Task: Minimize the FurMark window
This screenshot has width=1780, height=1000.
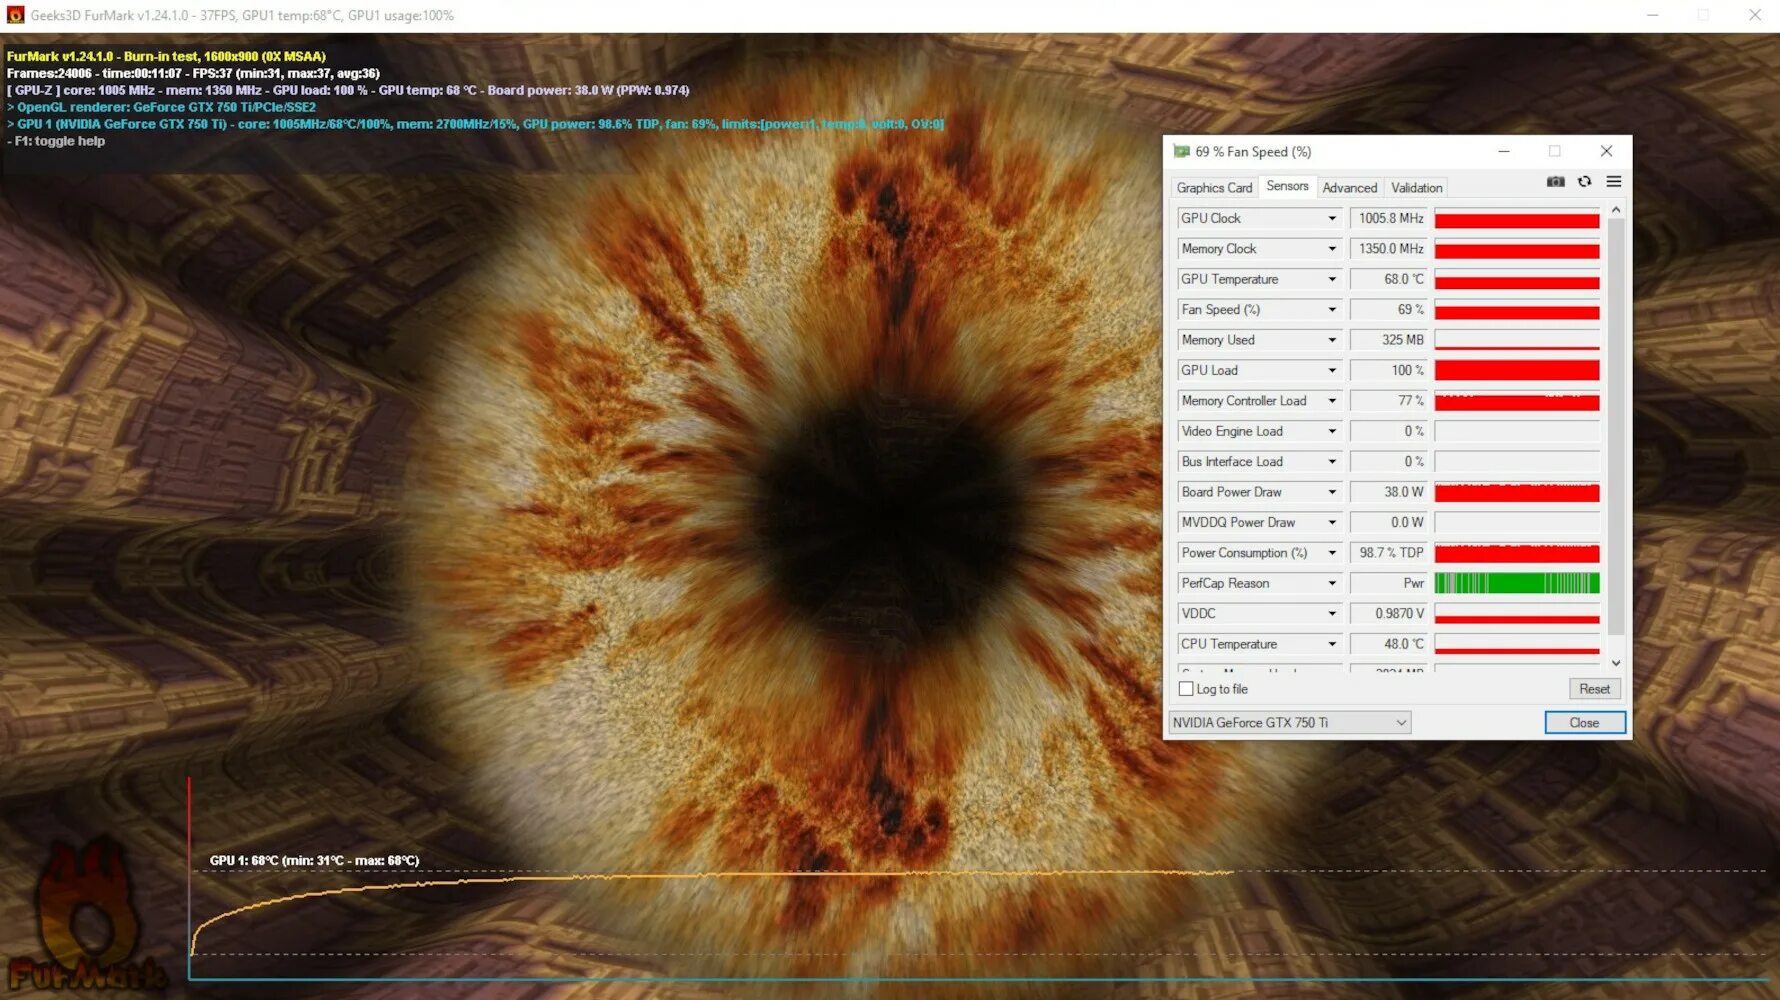Action: click(x=1652, y=15)
